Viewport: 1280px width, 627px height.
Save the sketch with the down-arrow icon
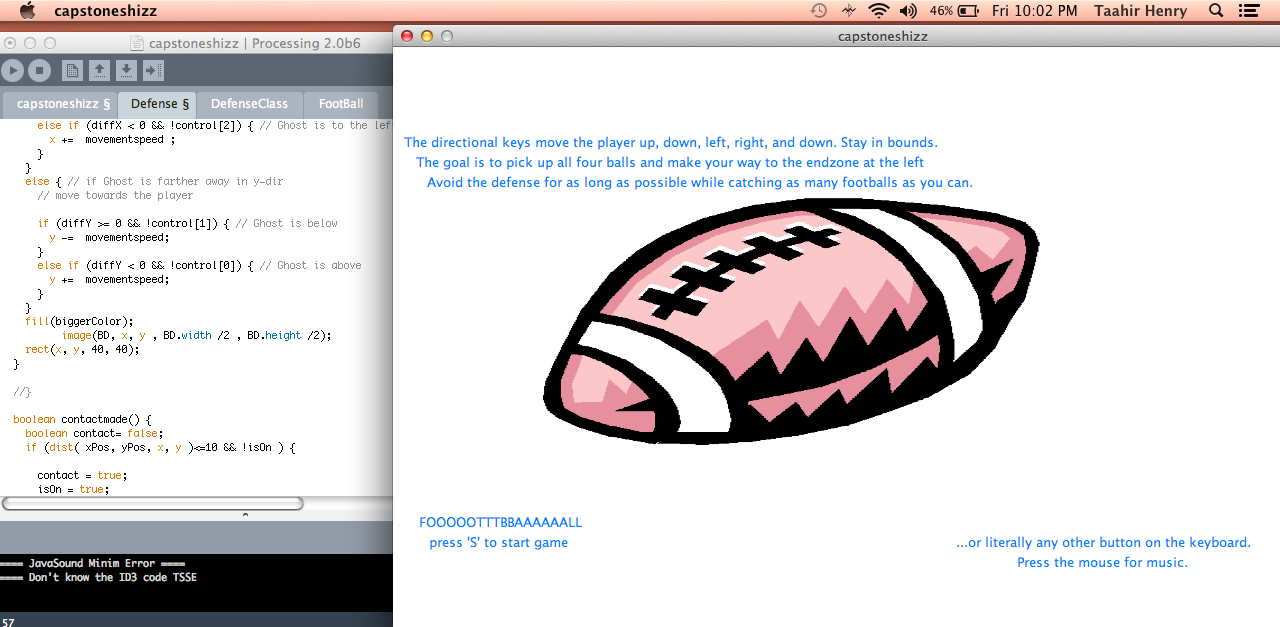(126, 70)
